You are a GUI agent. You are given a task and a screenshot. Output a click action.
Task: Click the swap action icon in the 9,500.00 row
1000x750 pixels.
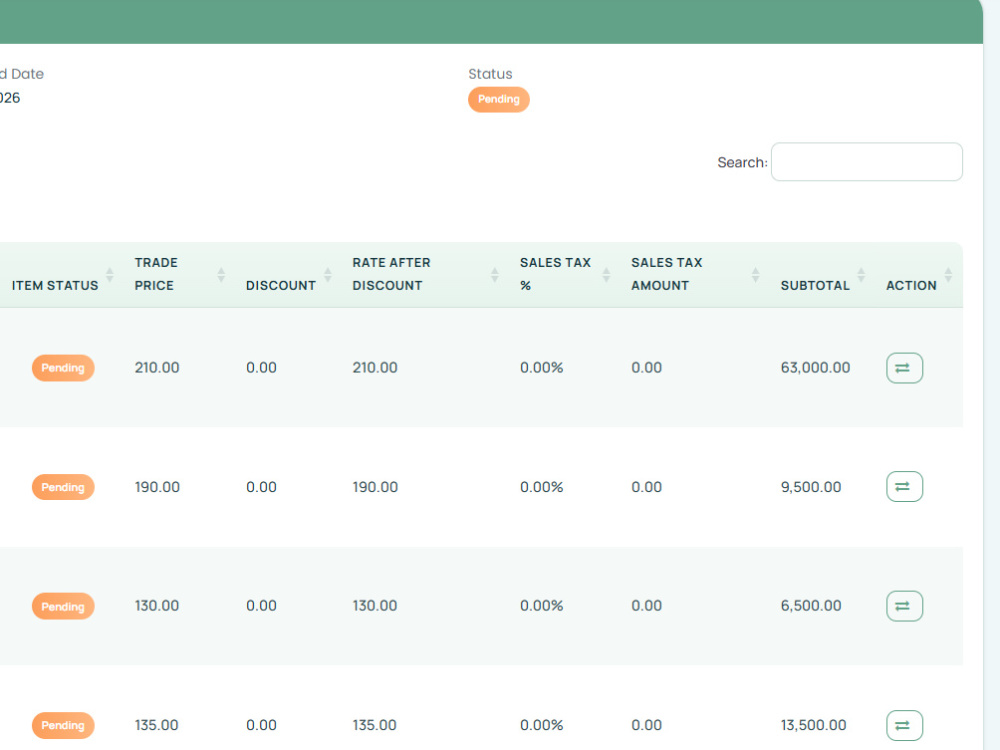coord(904,487)
